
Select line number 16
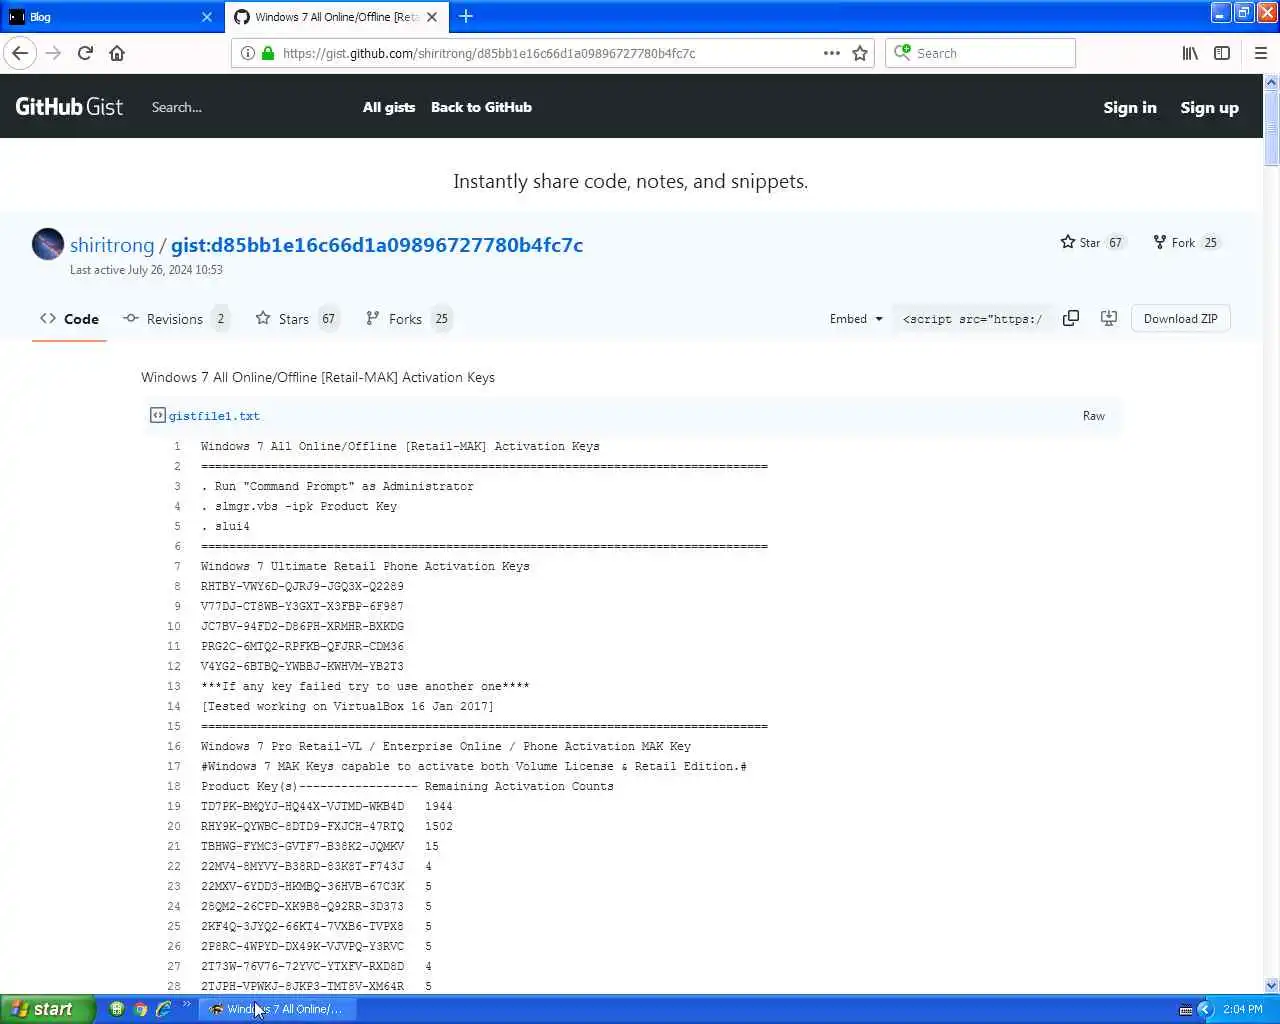(x=174, y=746)
